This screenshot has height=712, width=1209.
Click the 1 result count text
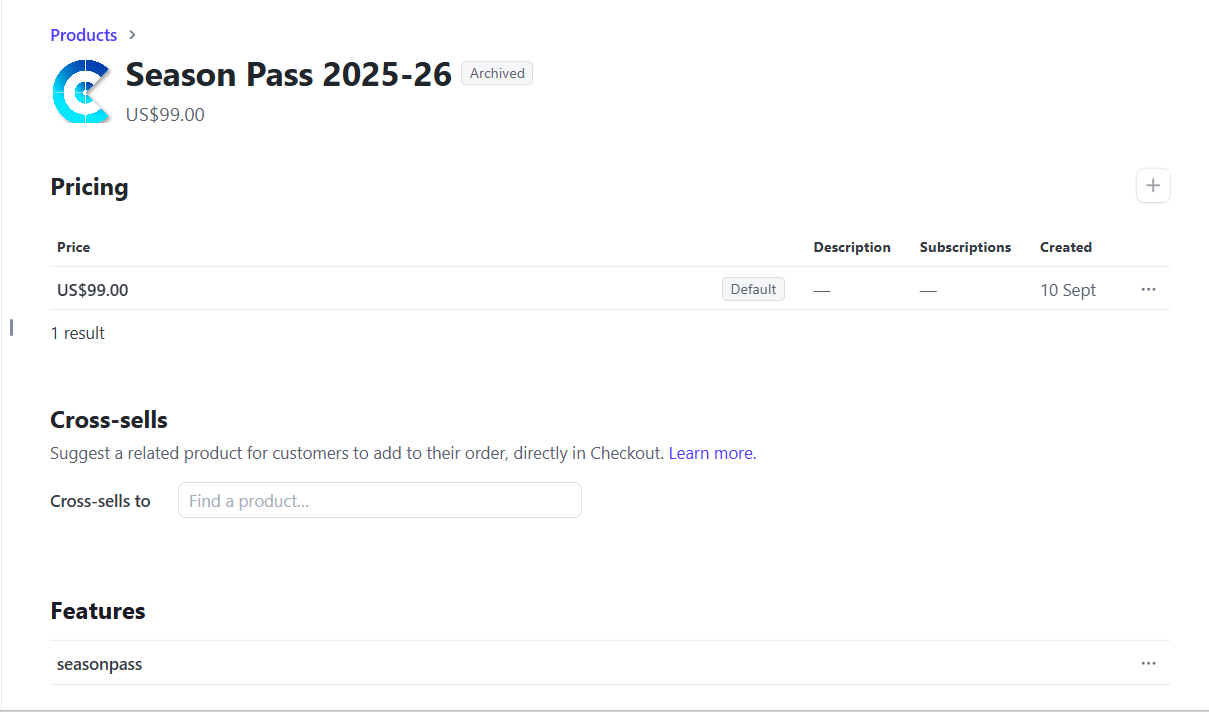pos(77,333)
